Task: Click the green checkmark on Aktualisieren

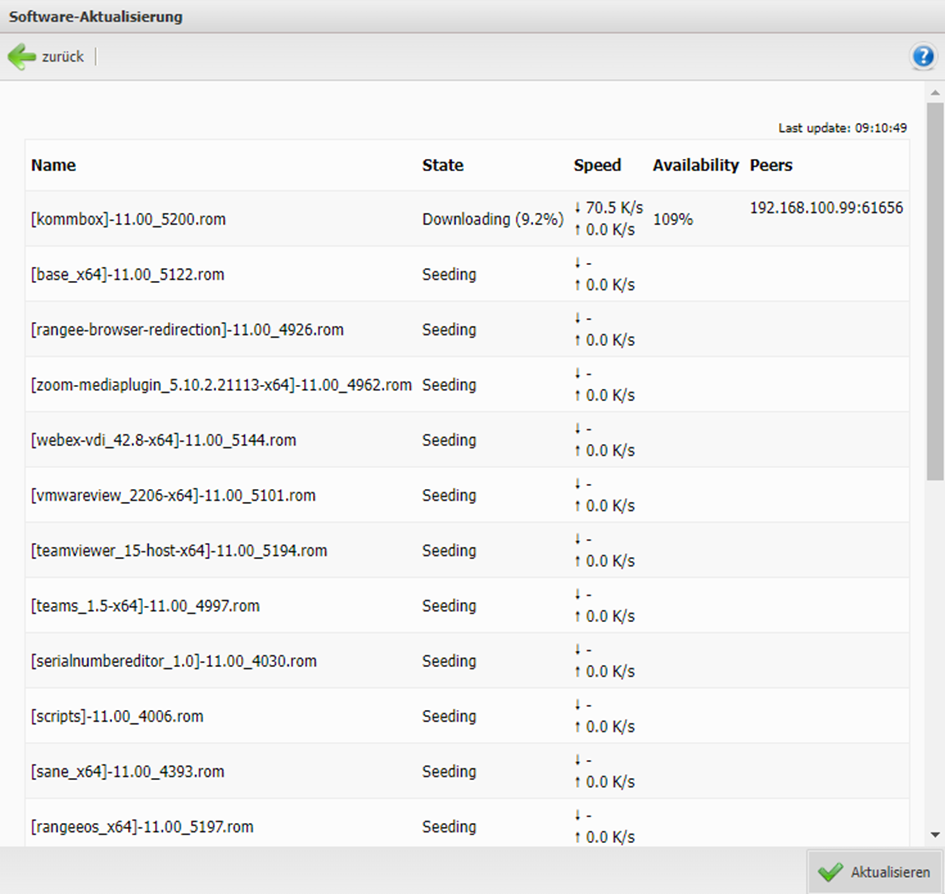Action: [x=832, y=871]
